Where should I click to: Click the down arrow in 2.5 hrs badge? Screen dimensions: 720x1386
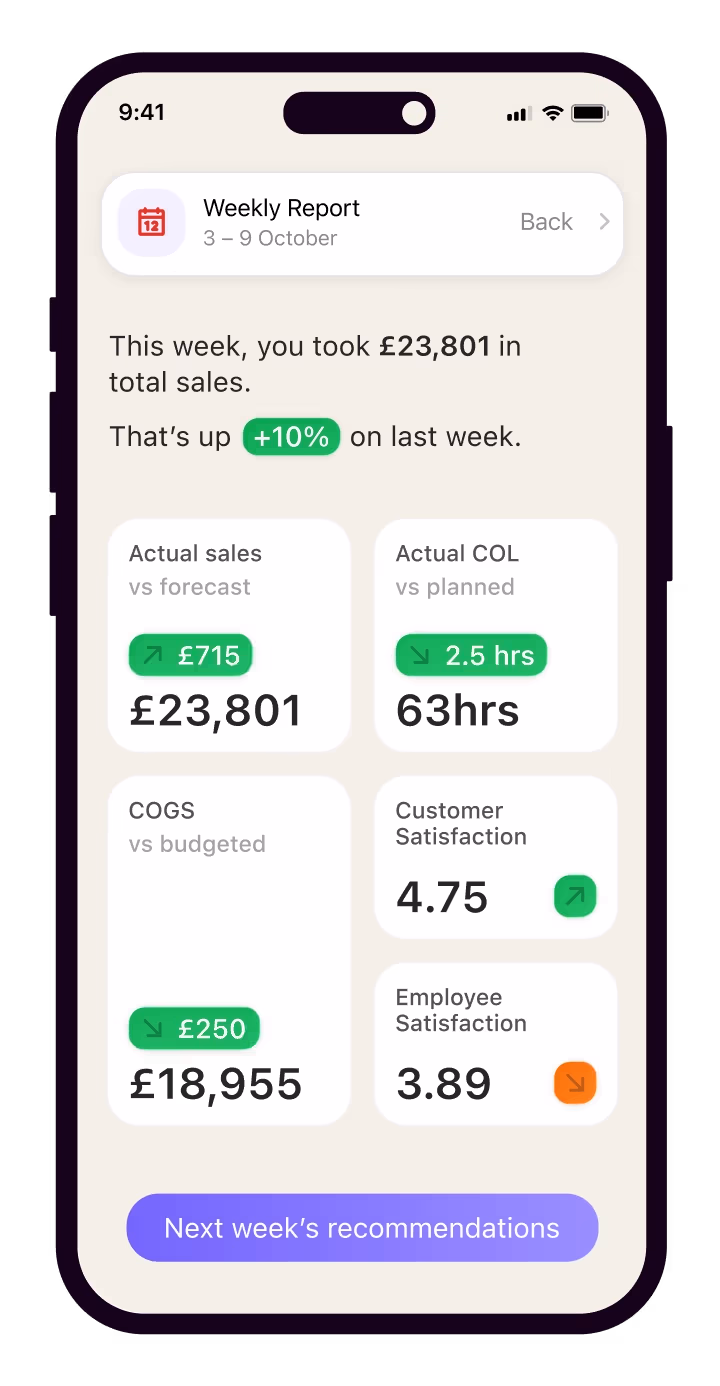420,655
